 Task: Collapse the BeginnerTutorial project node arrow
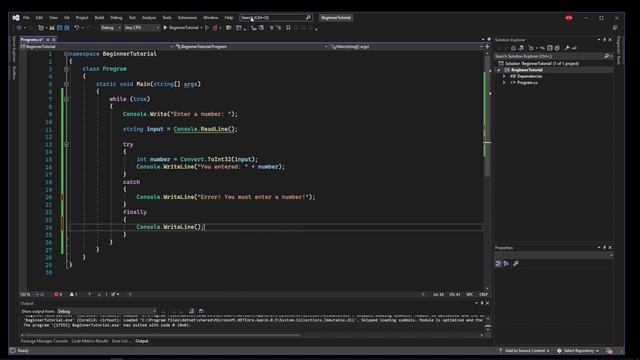point(499,70)
